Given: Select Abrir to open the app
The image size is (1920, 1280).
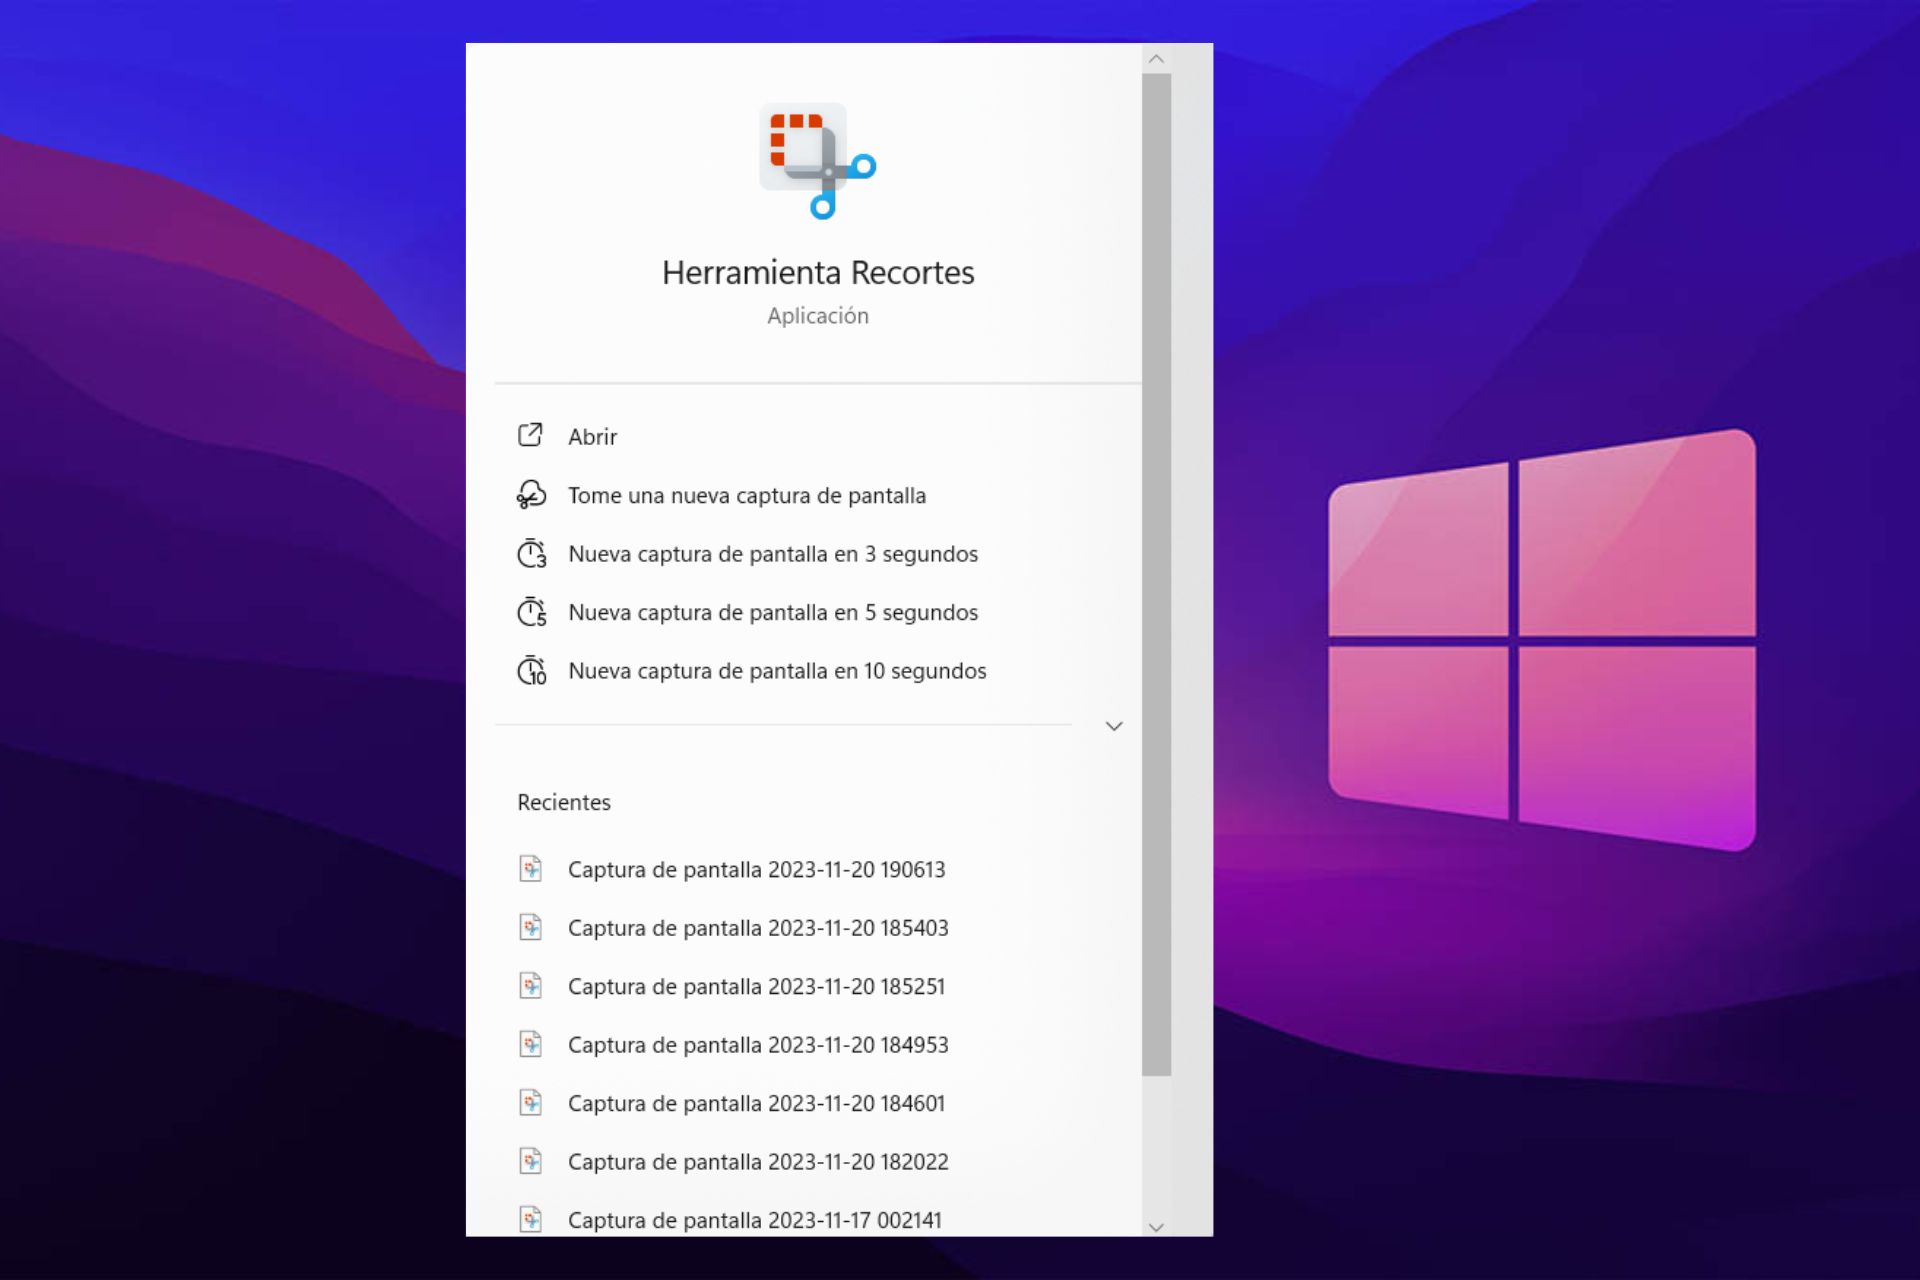Looking at the screenshot, I should [x=592, y=437].
